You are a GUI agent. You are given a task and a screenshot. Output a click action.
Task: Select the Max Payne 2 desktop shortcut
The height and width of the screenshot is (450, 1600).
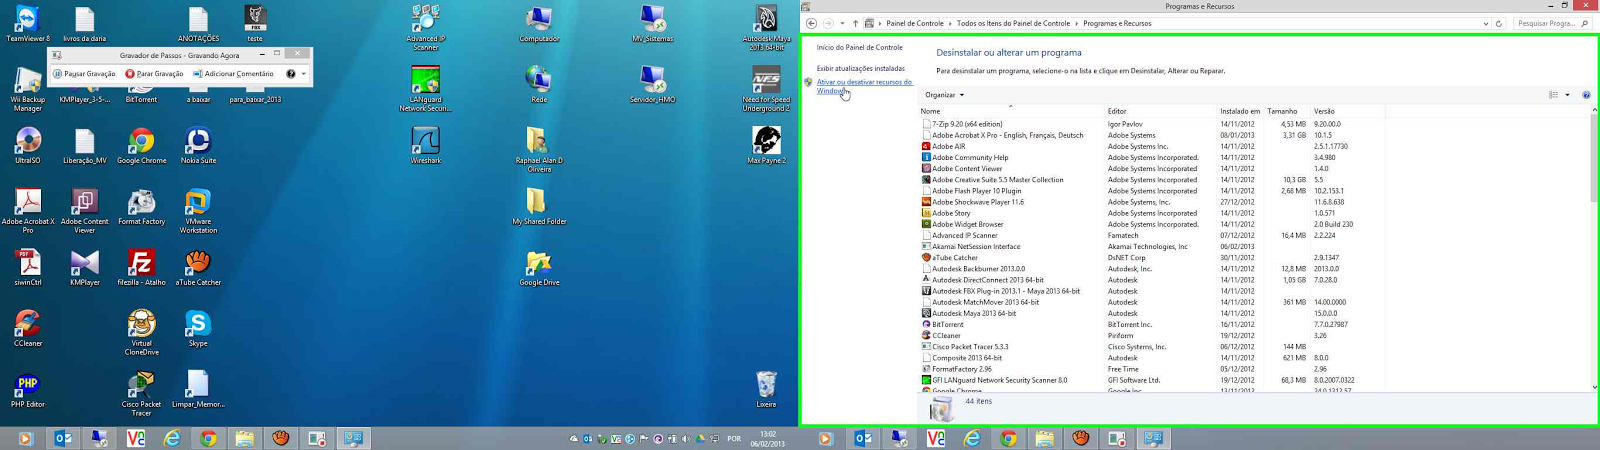(766, 146)
